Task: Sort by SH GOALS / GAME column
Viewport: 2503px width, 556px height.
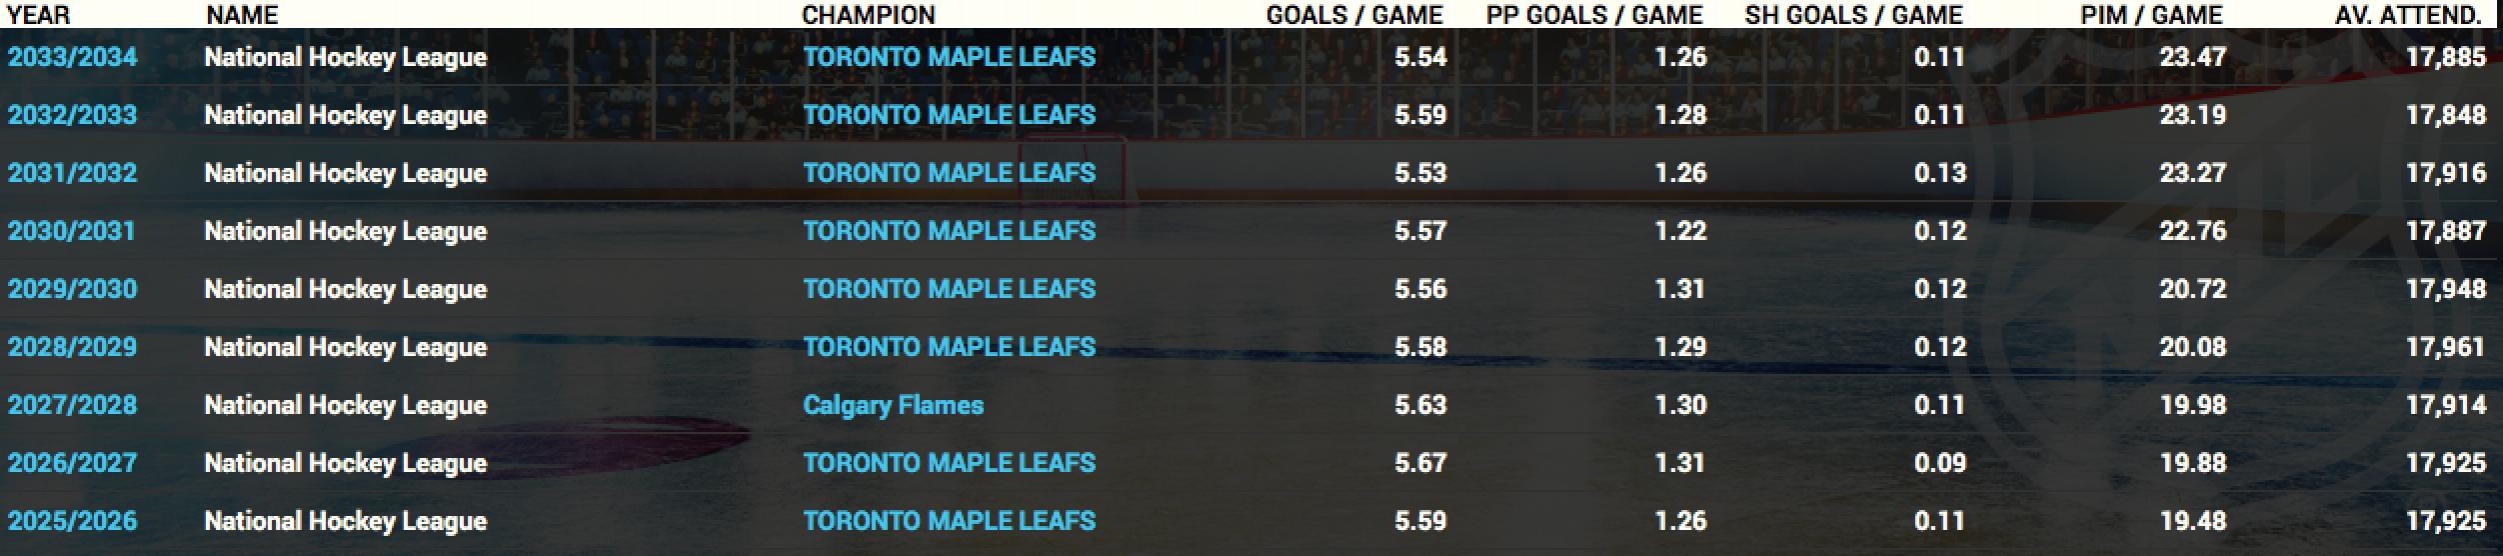Action: click(1854, 15)
